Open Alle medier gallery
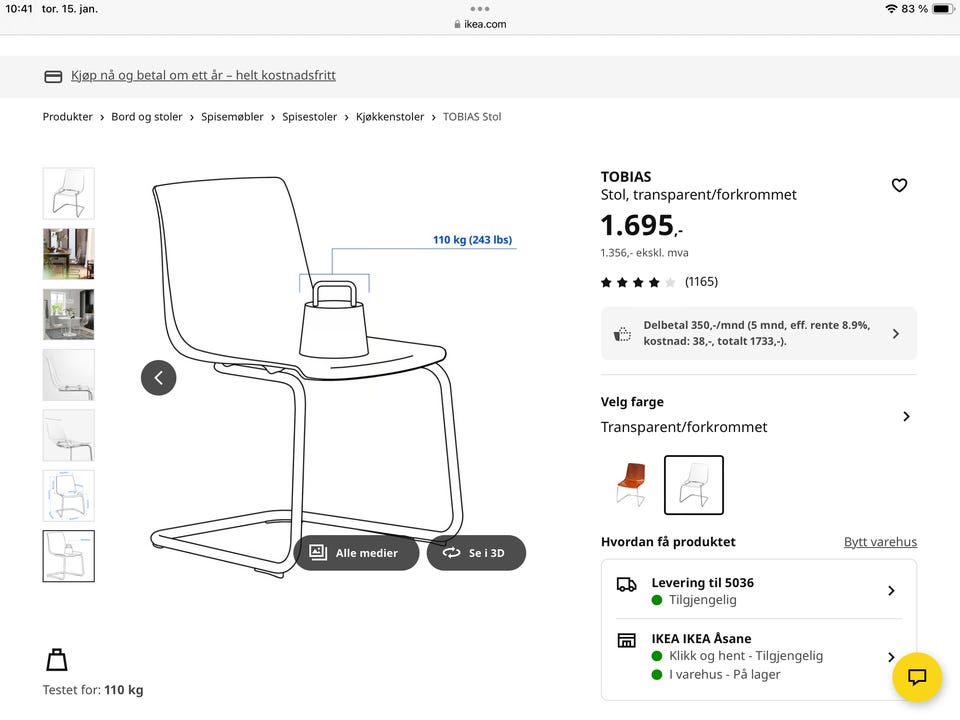The width and height of the screenshot is (960, 720). (x=356, y=553)
